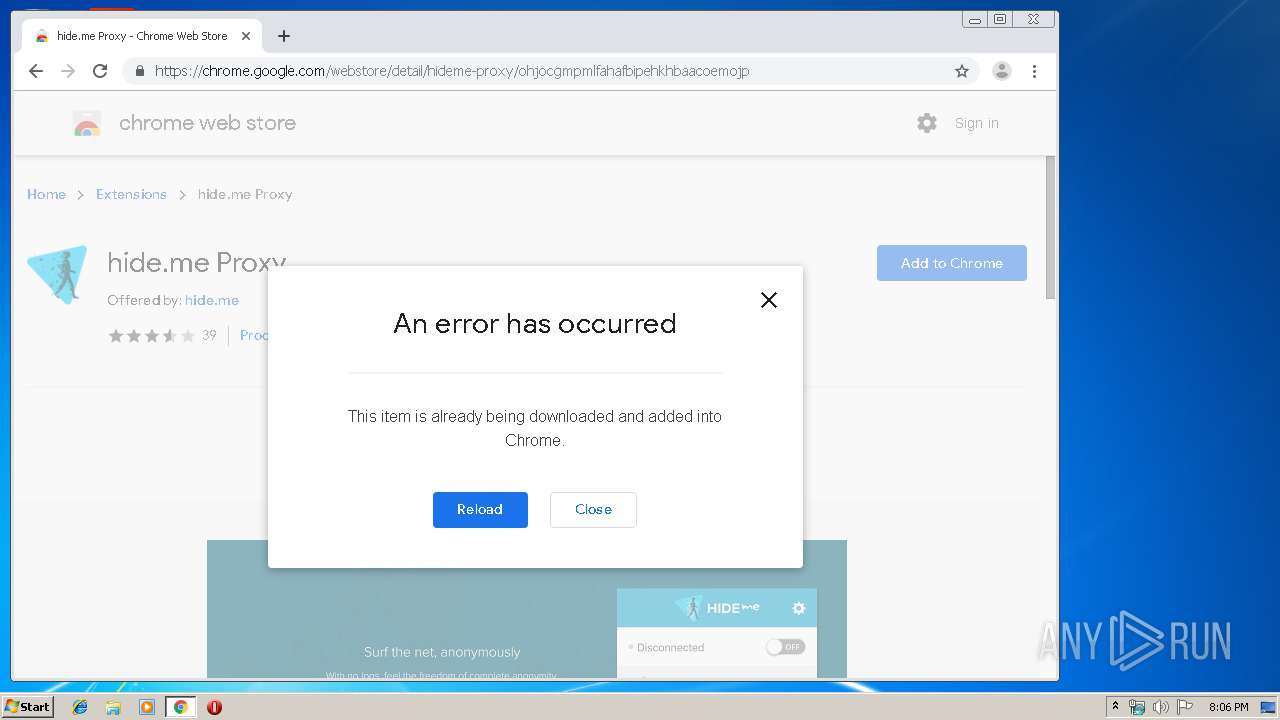Click the padlock site info icon
Image resolution: width=1280 pixels, height=720 pixels.
pyautogui.click(x=139, y=71)
